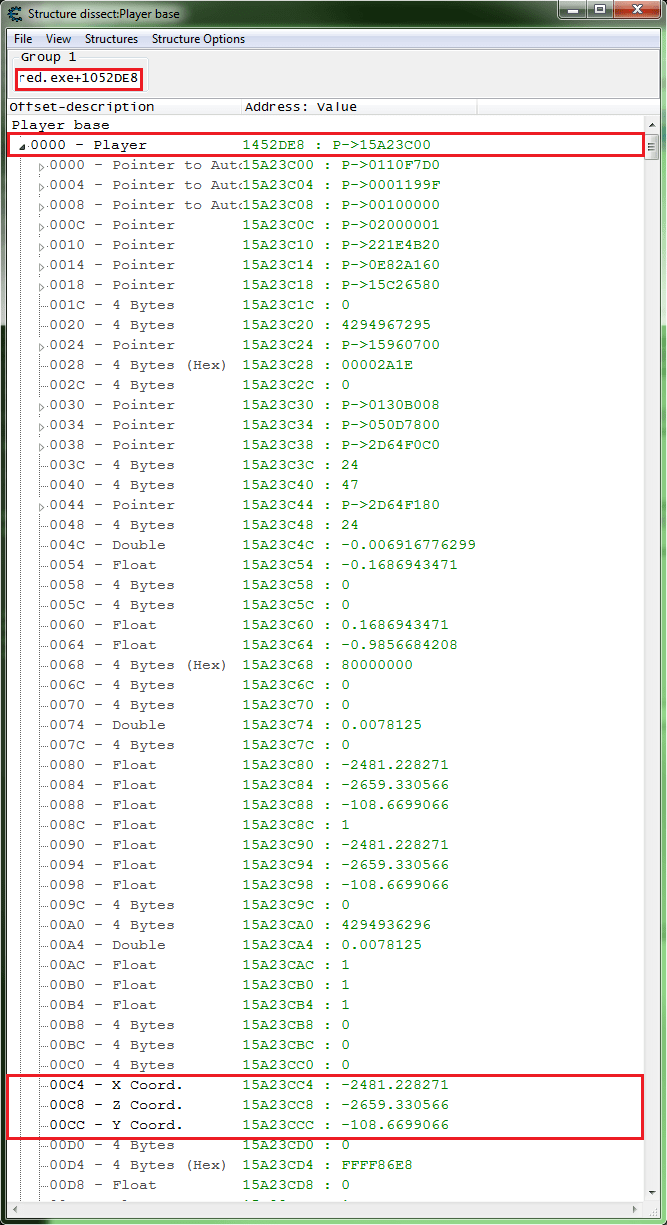Click the Offset-description column header
The height and width of the screenshot is (1225, 667).
[x=124, y=106]
